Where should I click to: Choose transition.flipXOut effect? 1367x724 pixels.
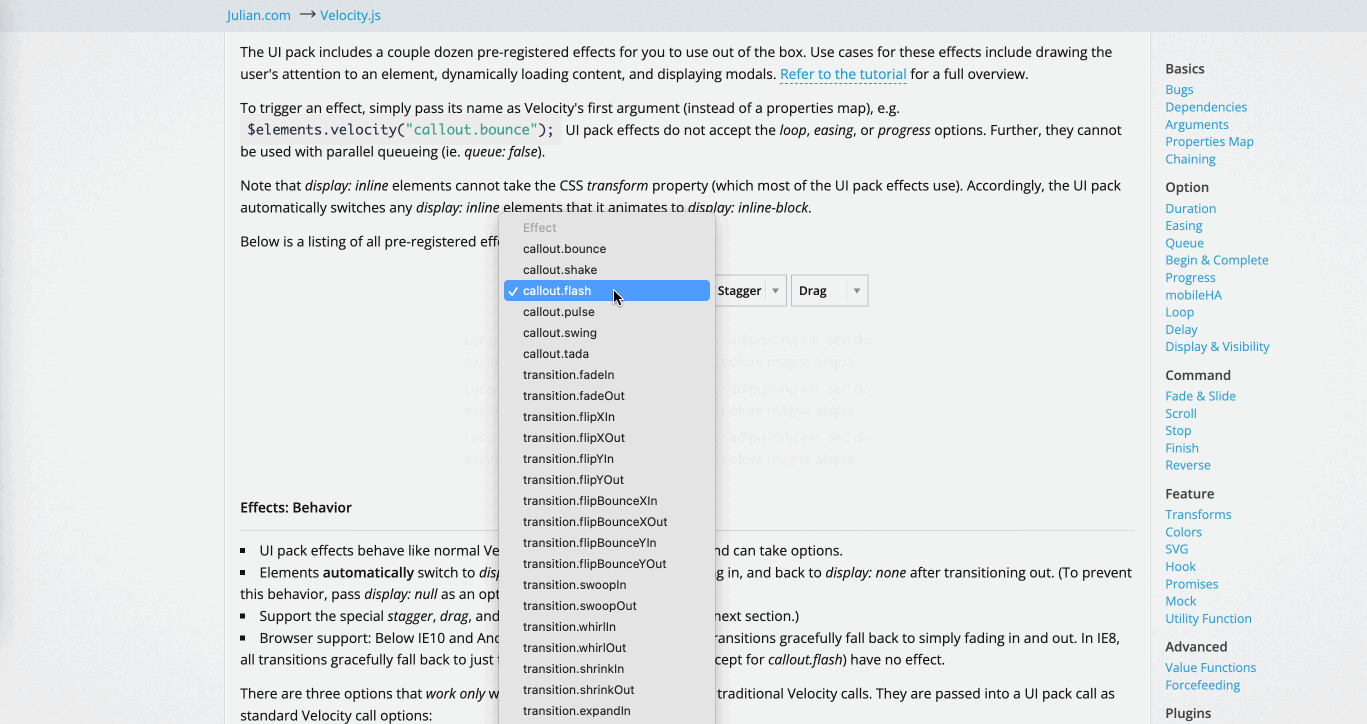point(607,438)
